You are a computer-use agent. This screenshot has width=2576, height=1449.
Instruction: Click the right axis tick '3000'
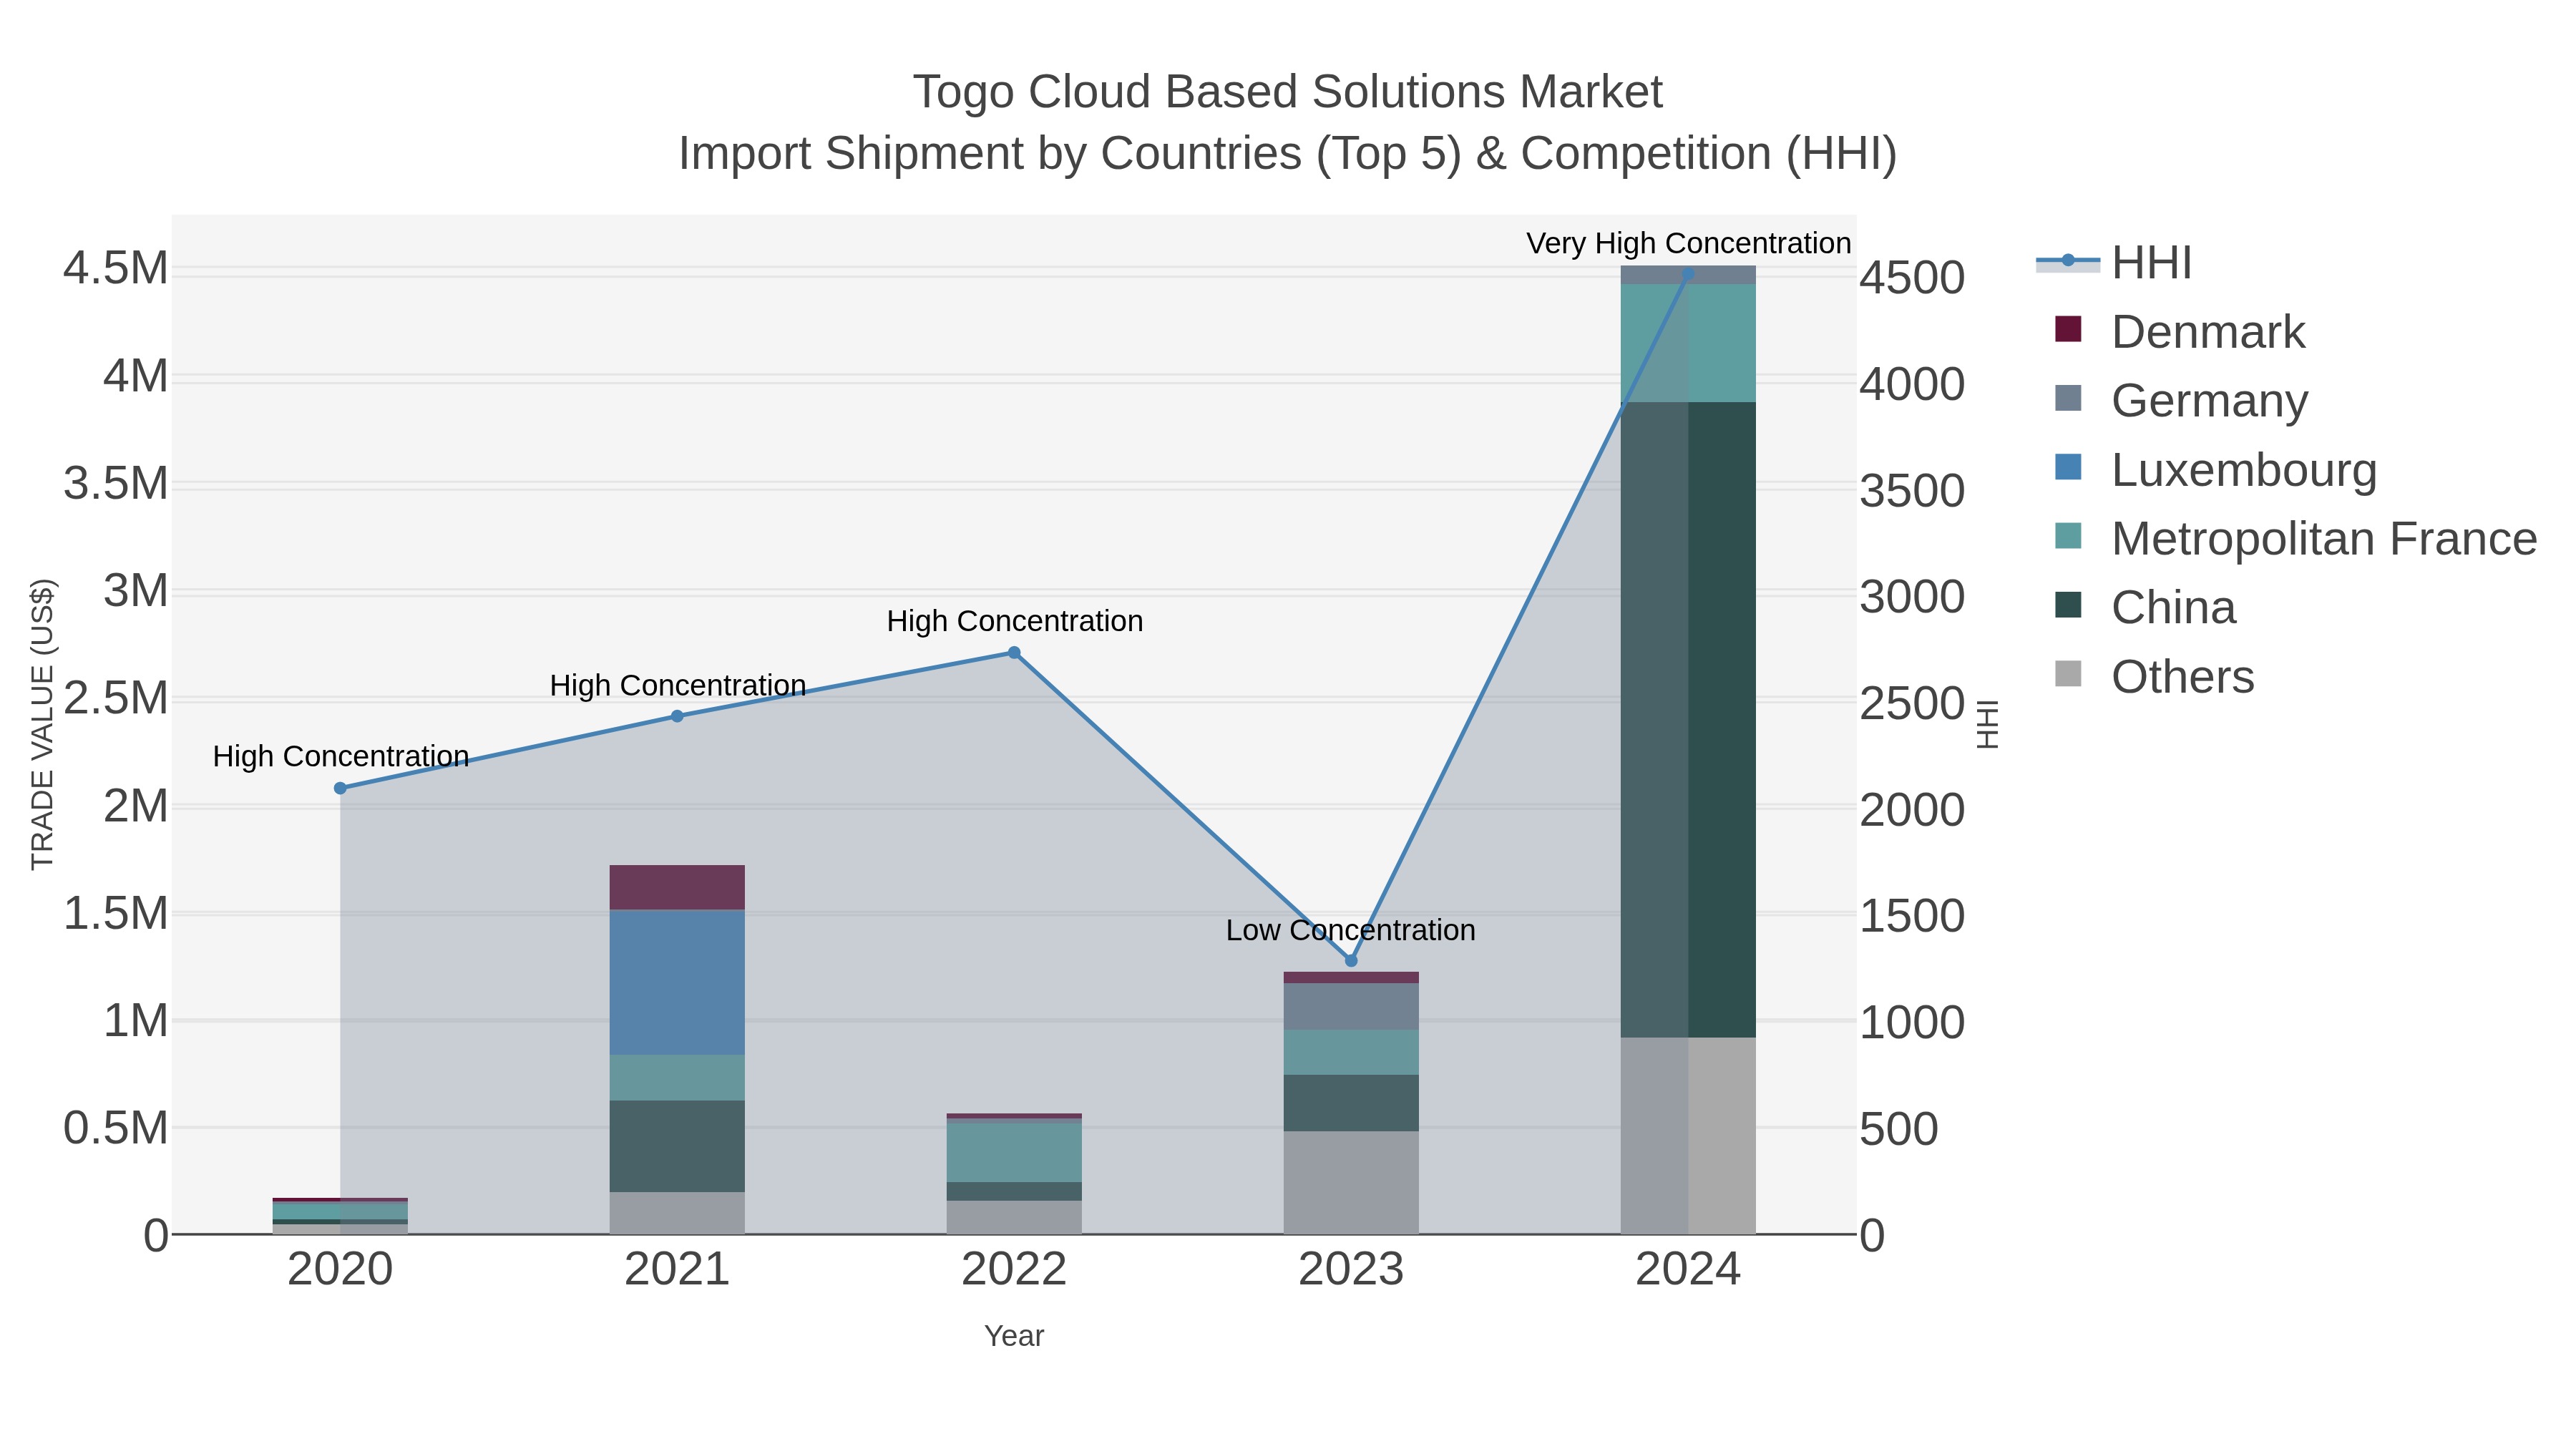click(x=1912, y=597)
